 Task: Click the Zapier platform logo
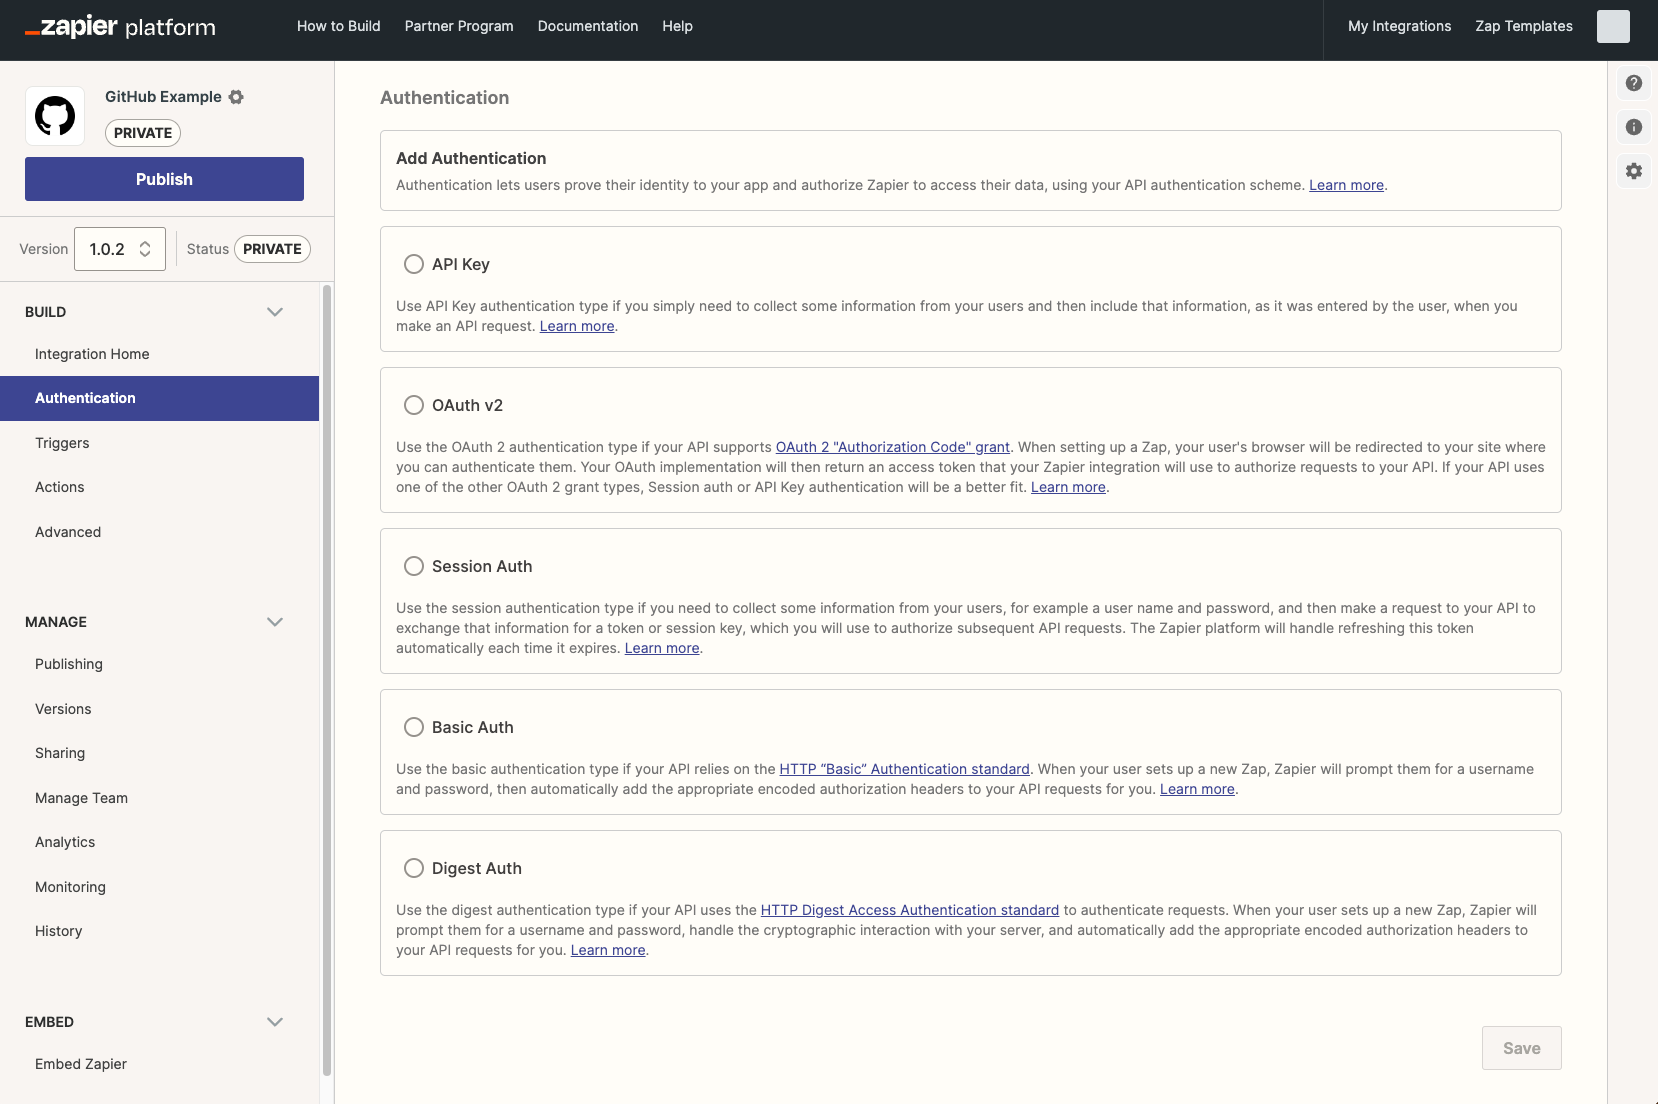pyautogui.click(x=120, y=27)
